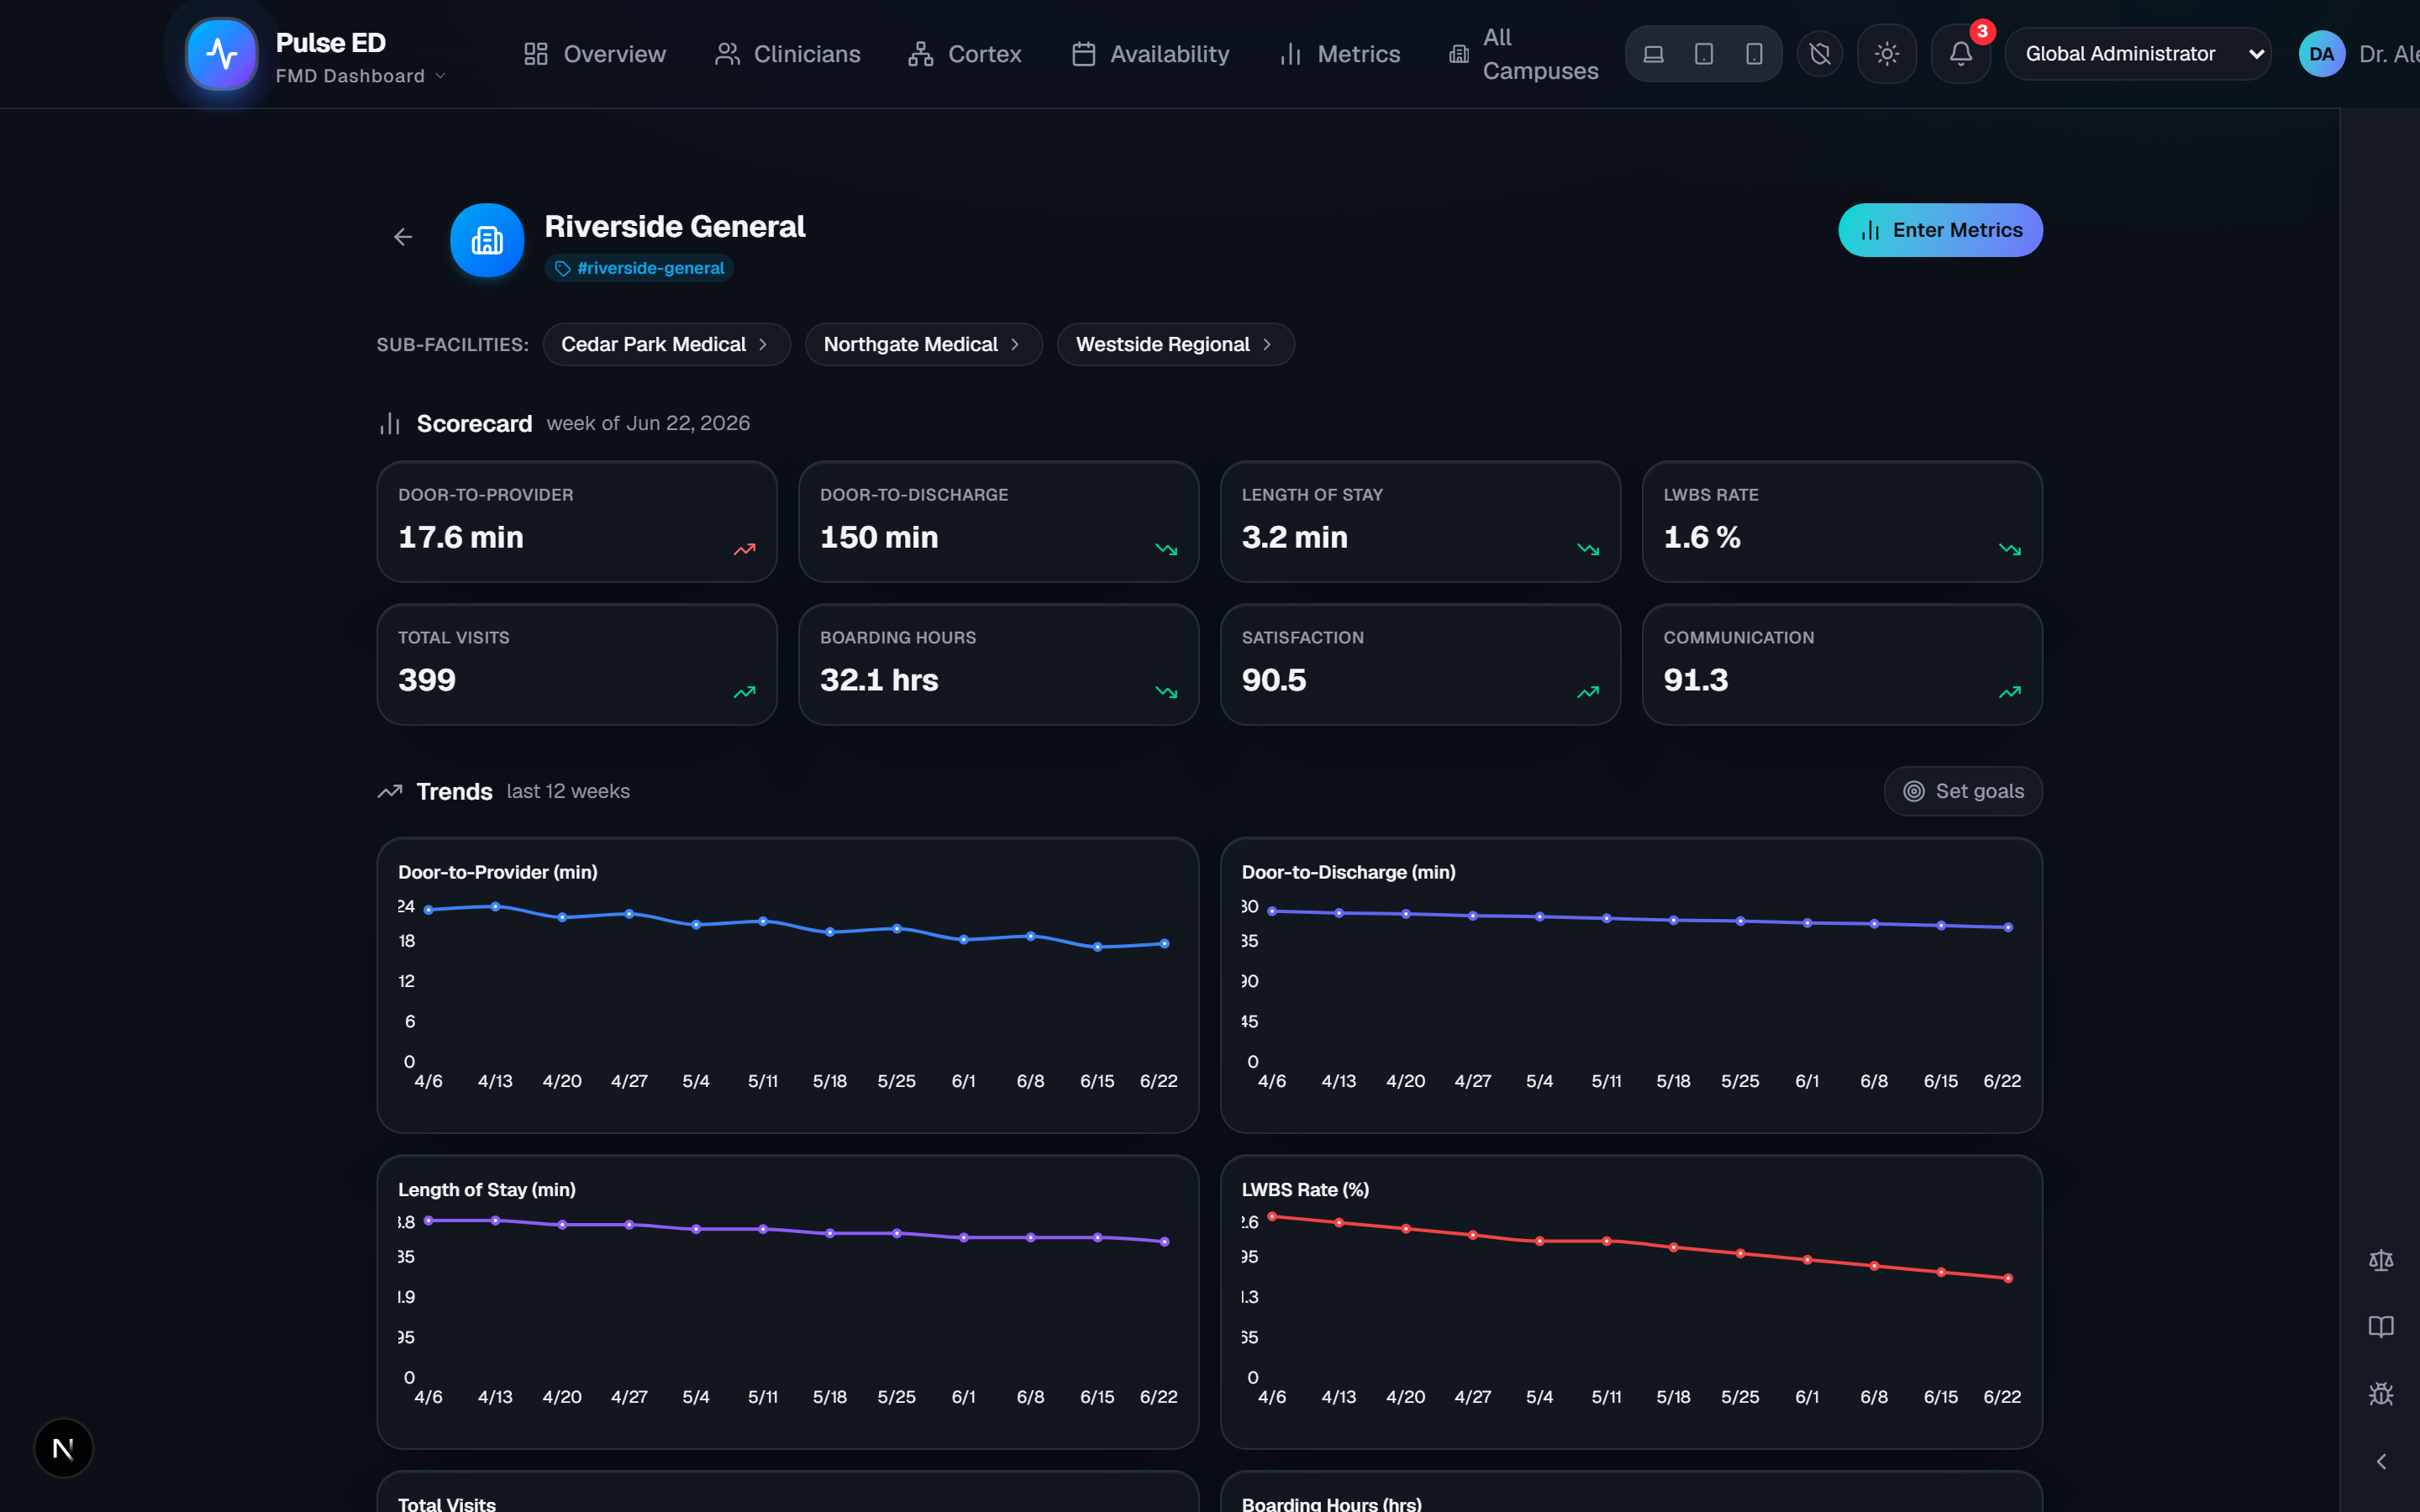Click the Dr. Ale user name text
The height and width of the screenshot is (1512, 2420).
tap(2389, 54)
